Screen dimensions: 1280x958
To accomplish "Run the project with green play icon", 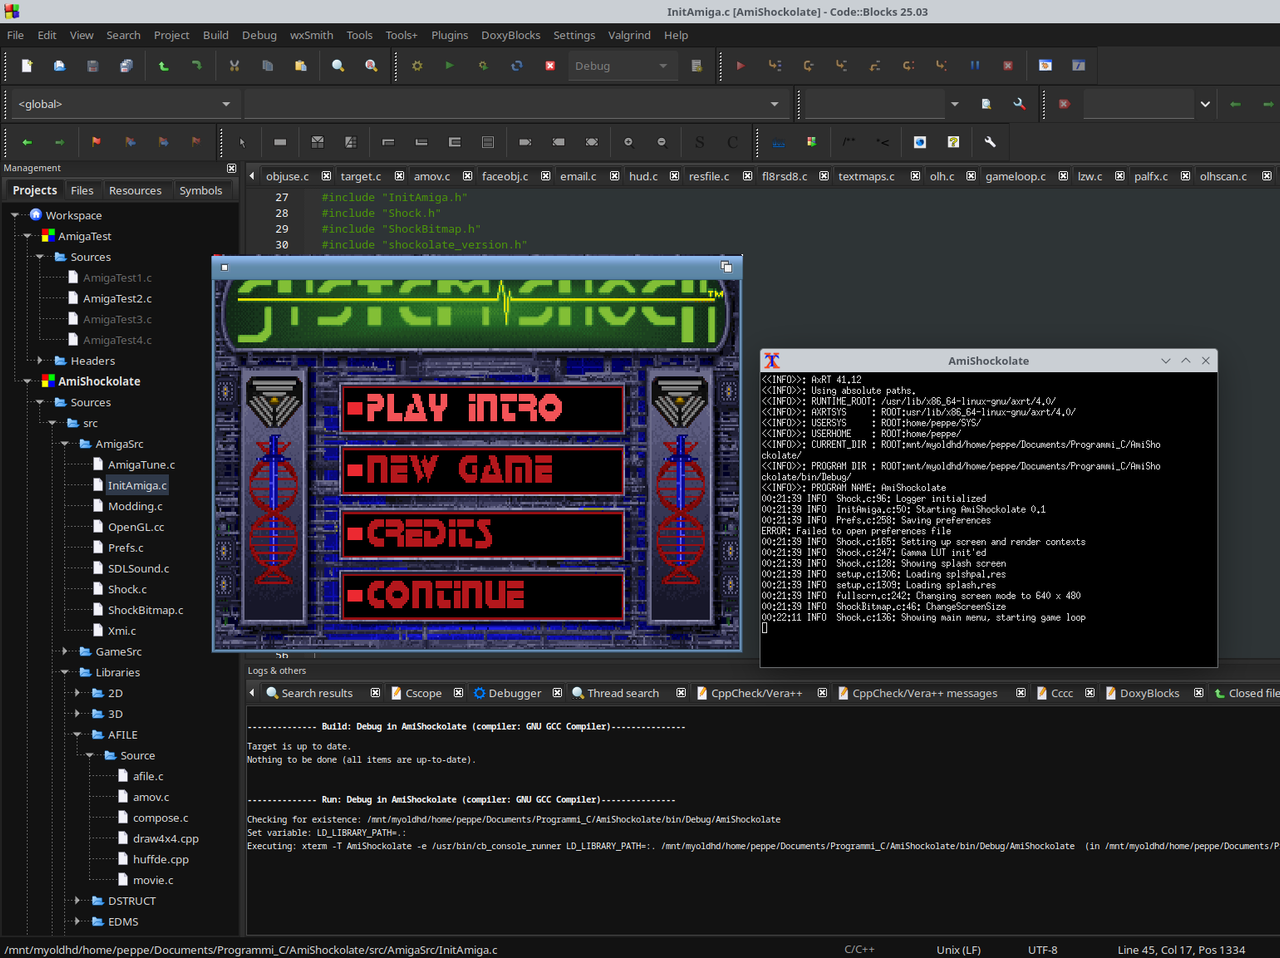I will click(449, 66).
